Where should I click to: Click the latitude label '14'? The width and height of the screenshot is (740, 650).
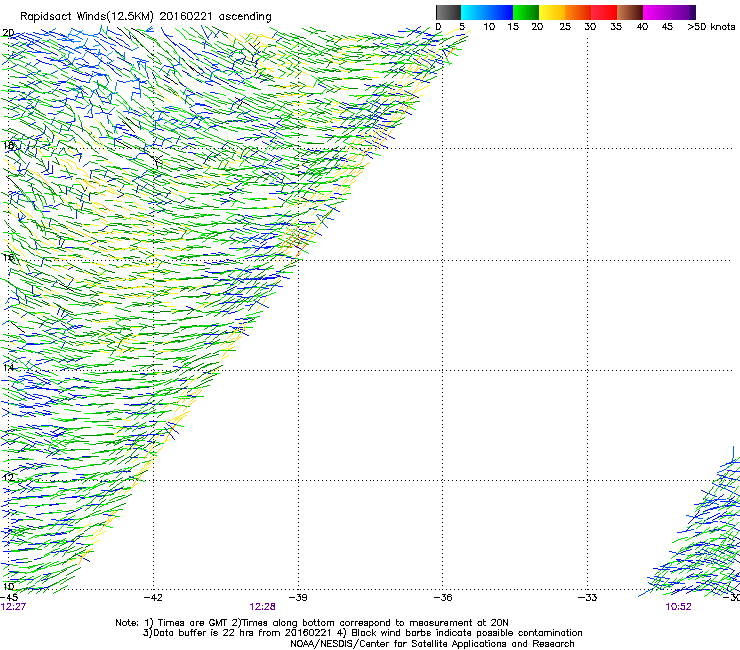click(8, 367)
